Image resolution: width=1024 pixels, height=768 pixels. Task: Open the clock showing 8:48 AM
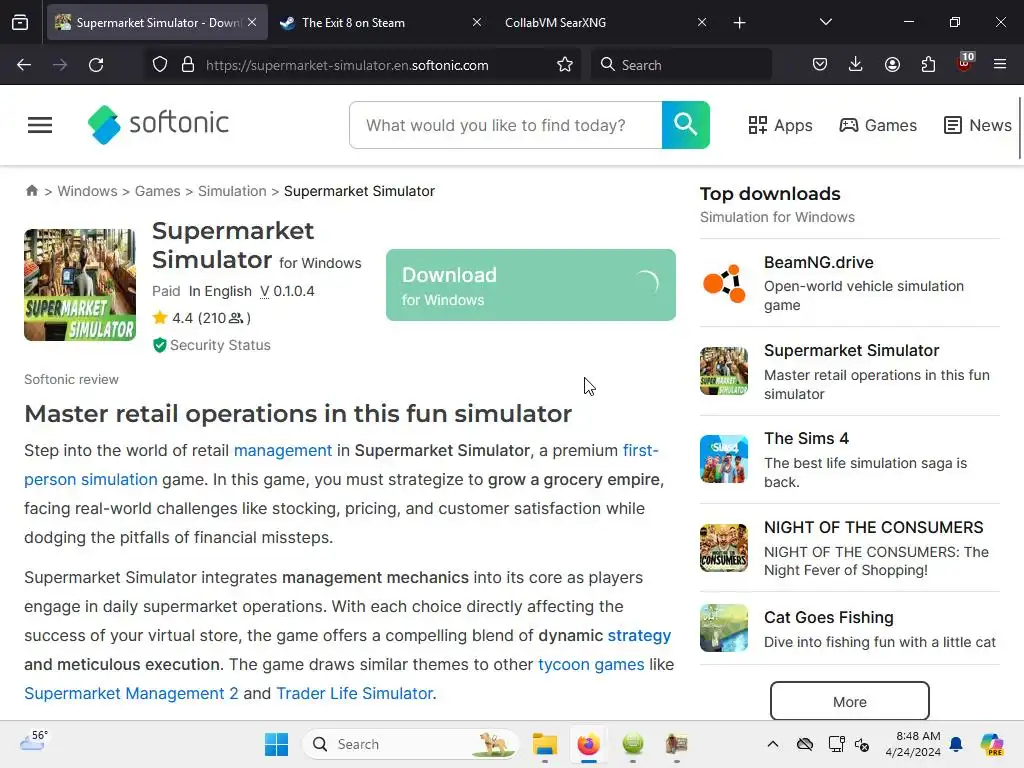(913, 744)
